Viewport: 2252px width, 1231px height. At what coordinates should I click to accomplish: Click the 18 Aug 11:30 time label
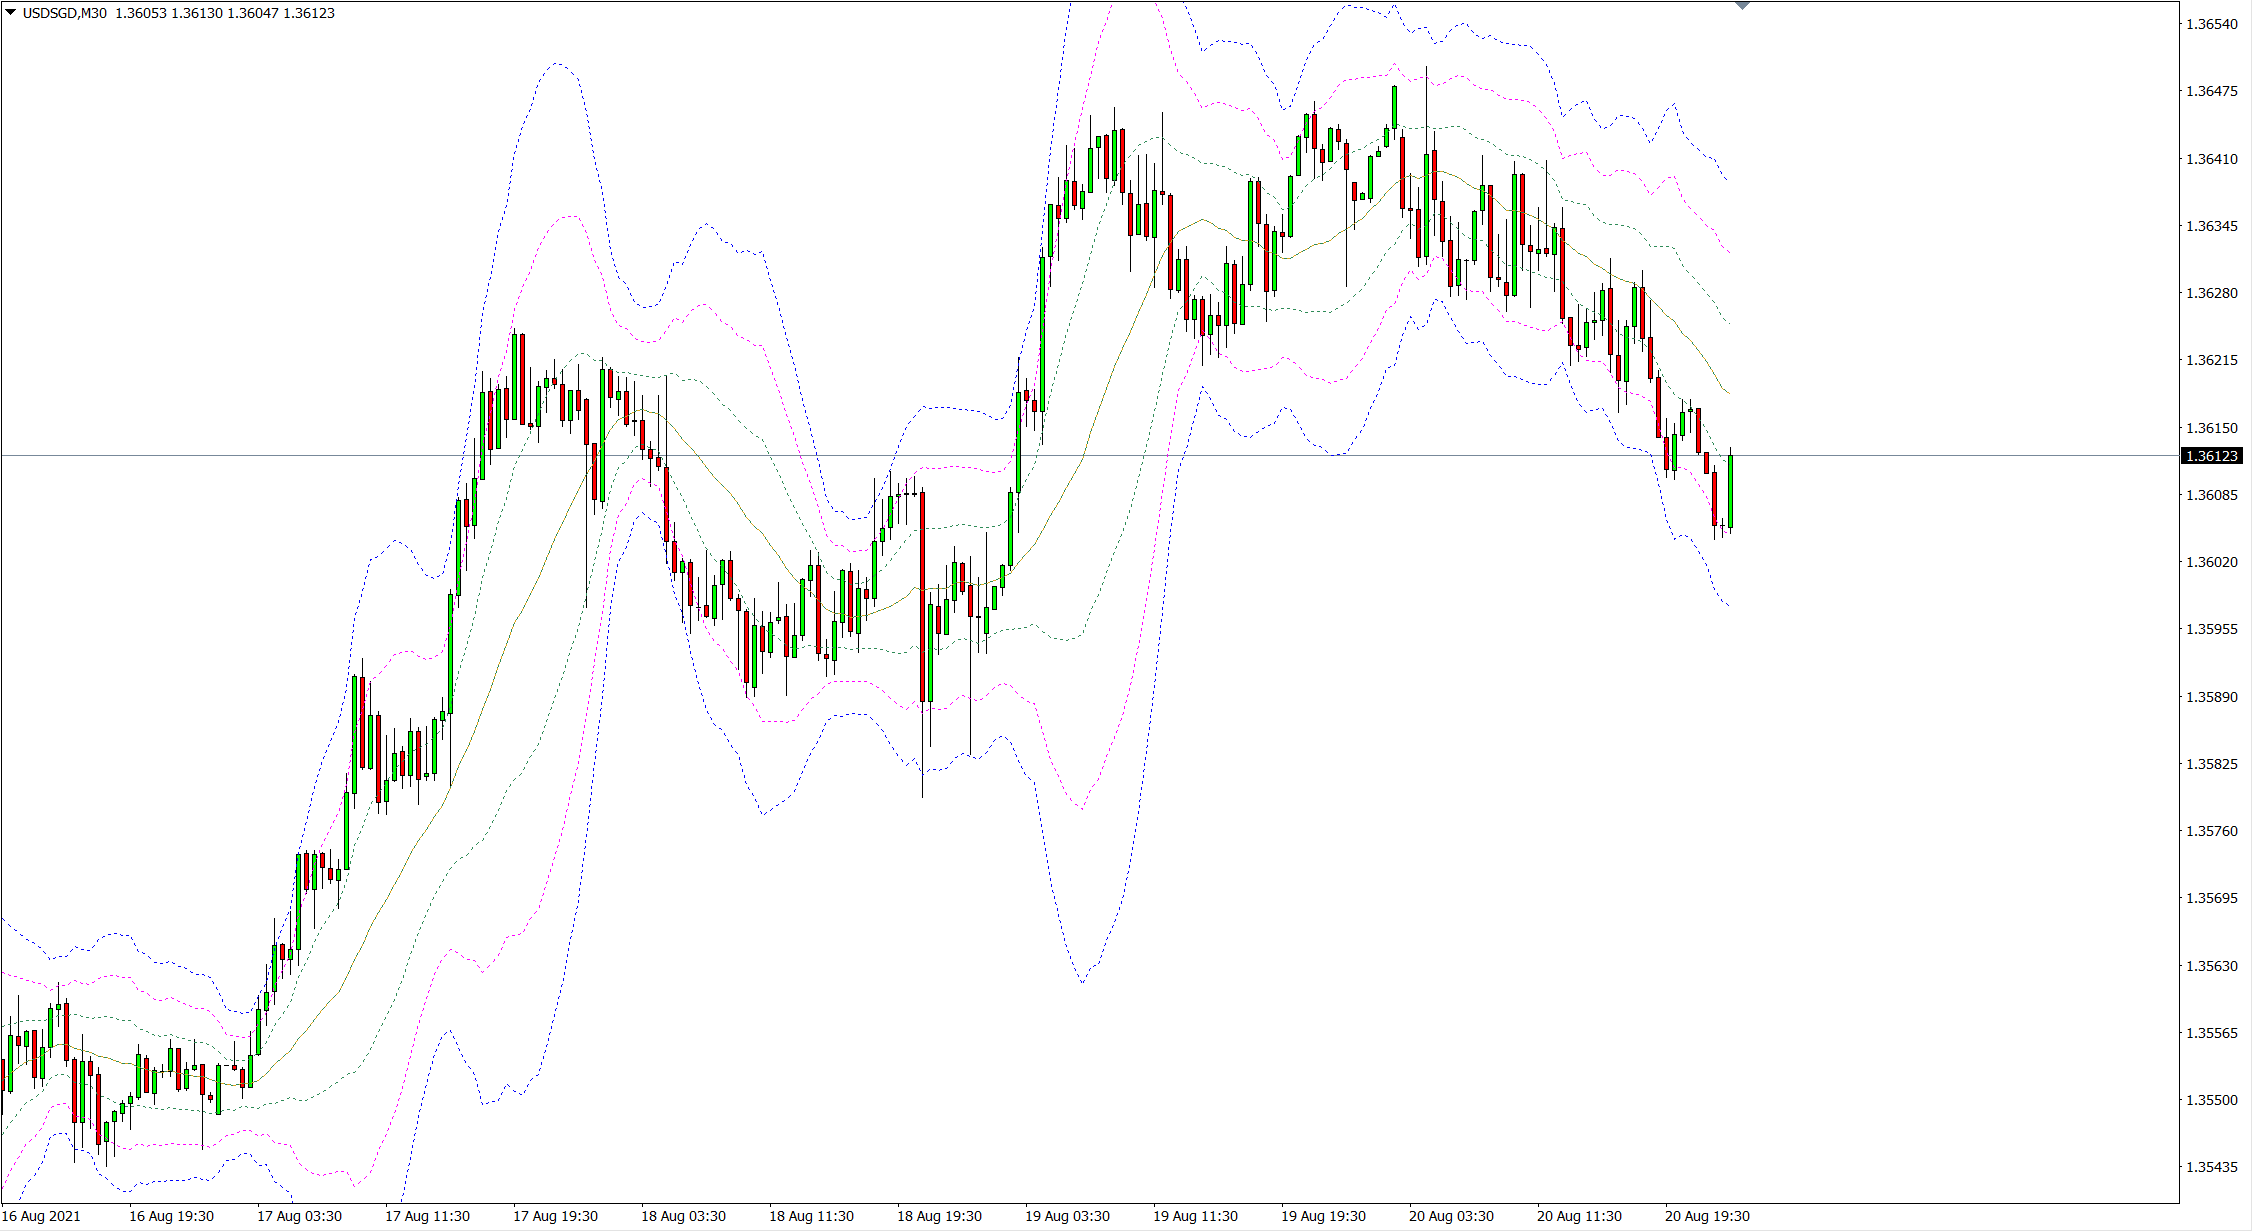(811, 1216)
